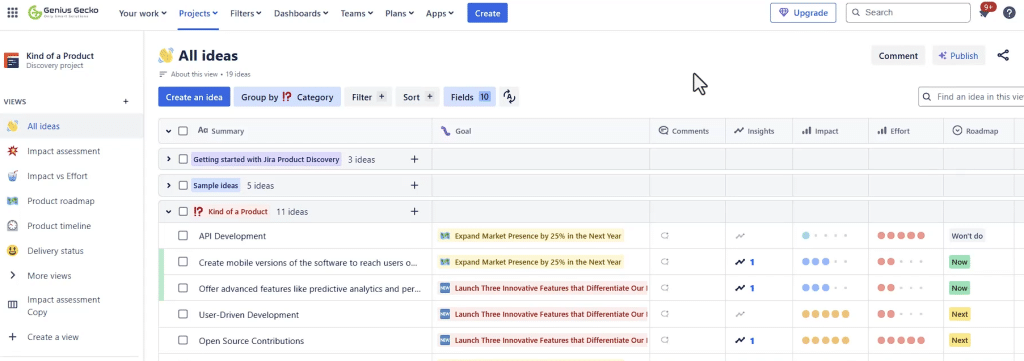Viewport: 1024px width, 361px height.
Task: Select the User-Driven Development row checkbox
Action: coord(184,314)
